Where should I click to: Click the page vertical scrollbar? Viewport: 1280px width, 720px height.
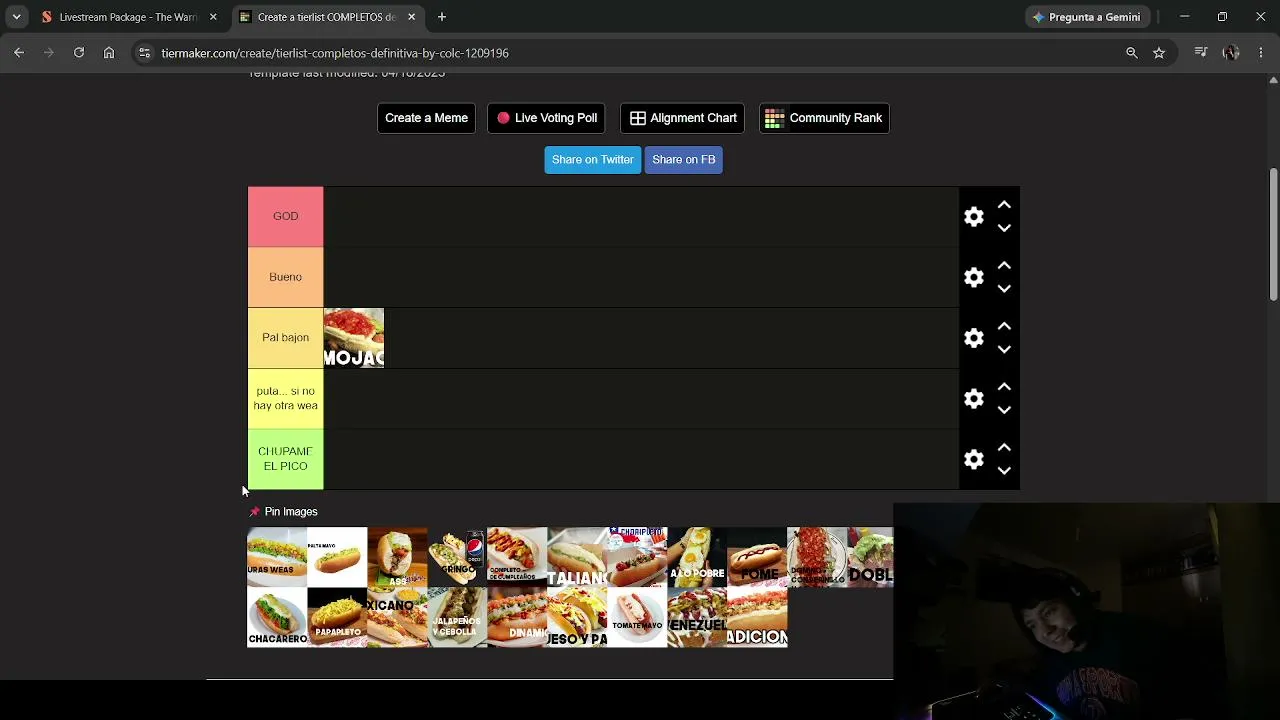click(1273, 234)
